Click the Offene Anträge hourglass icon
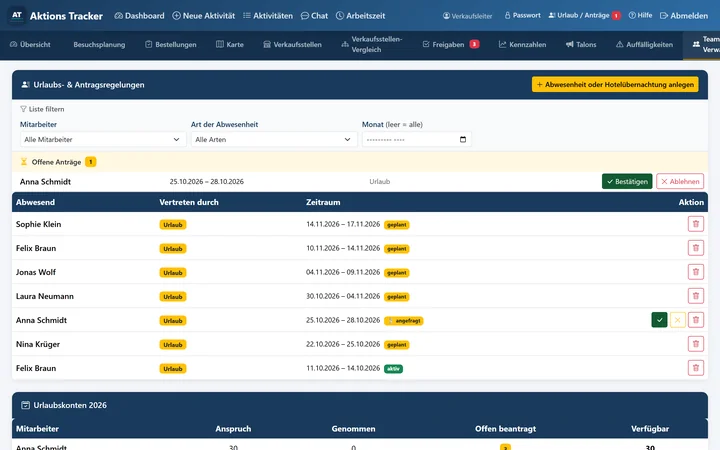The height and width of the screenshot is (450, 720). pos(24,162)
